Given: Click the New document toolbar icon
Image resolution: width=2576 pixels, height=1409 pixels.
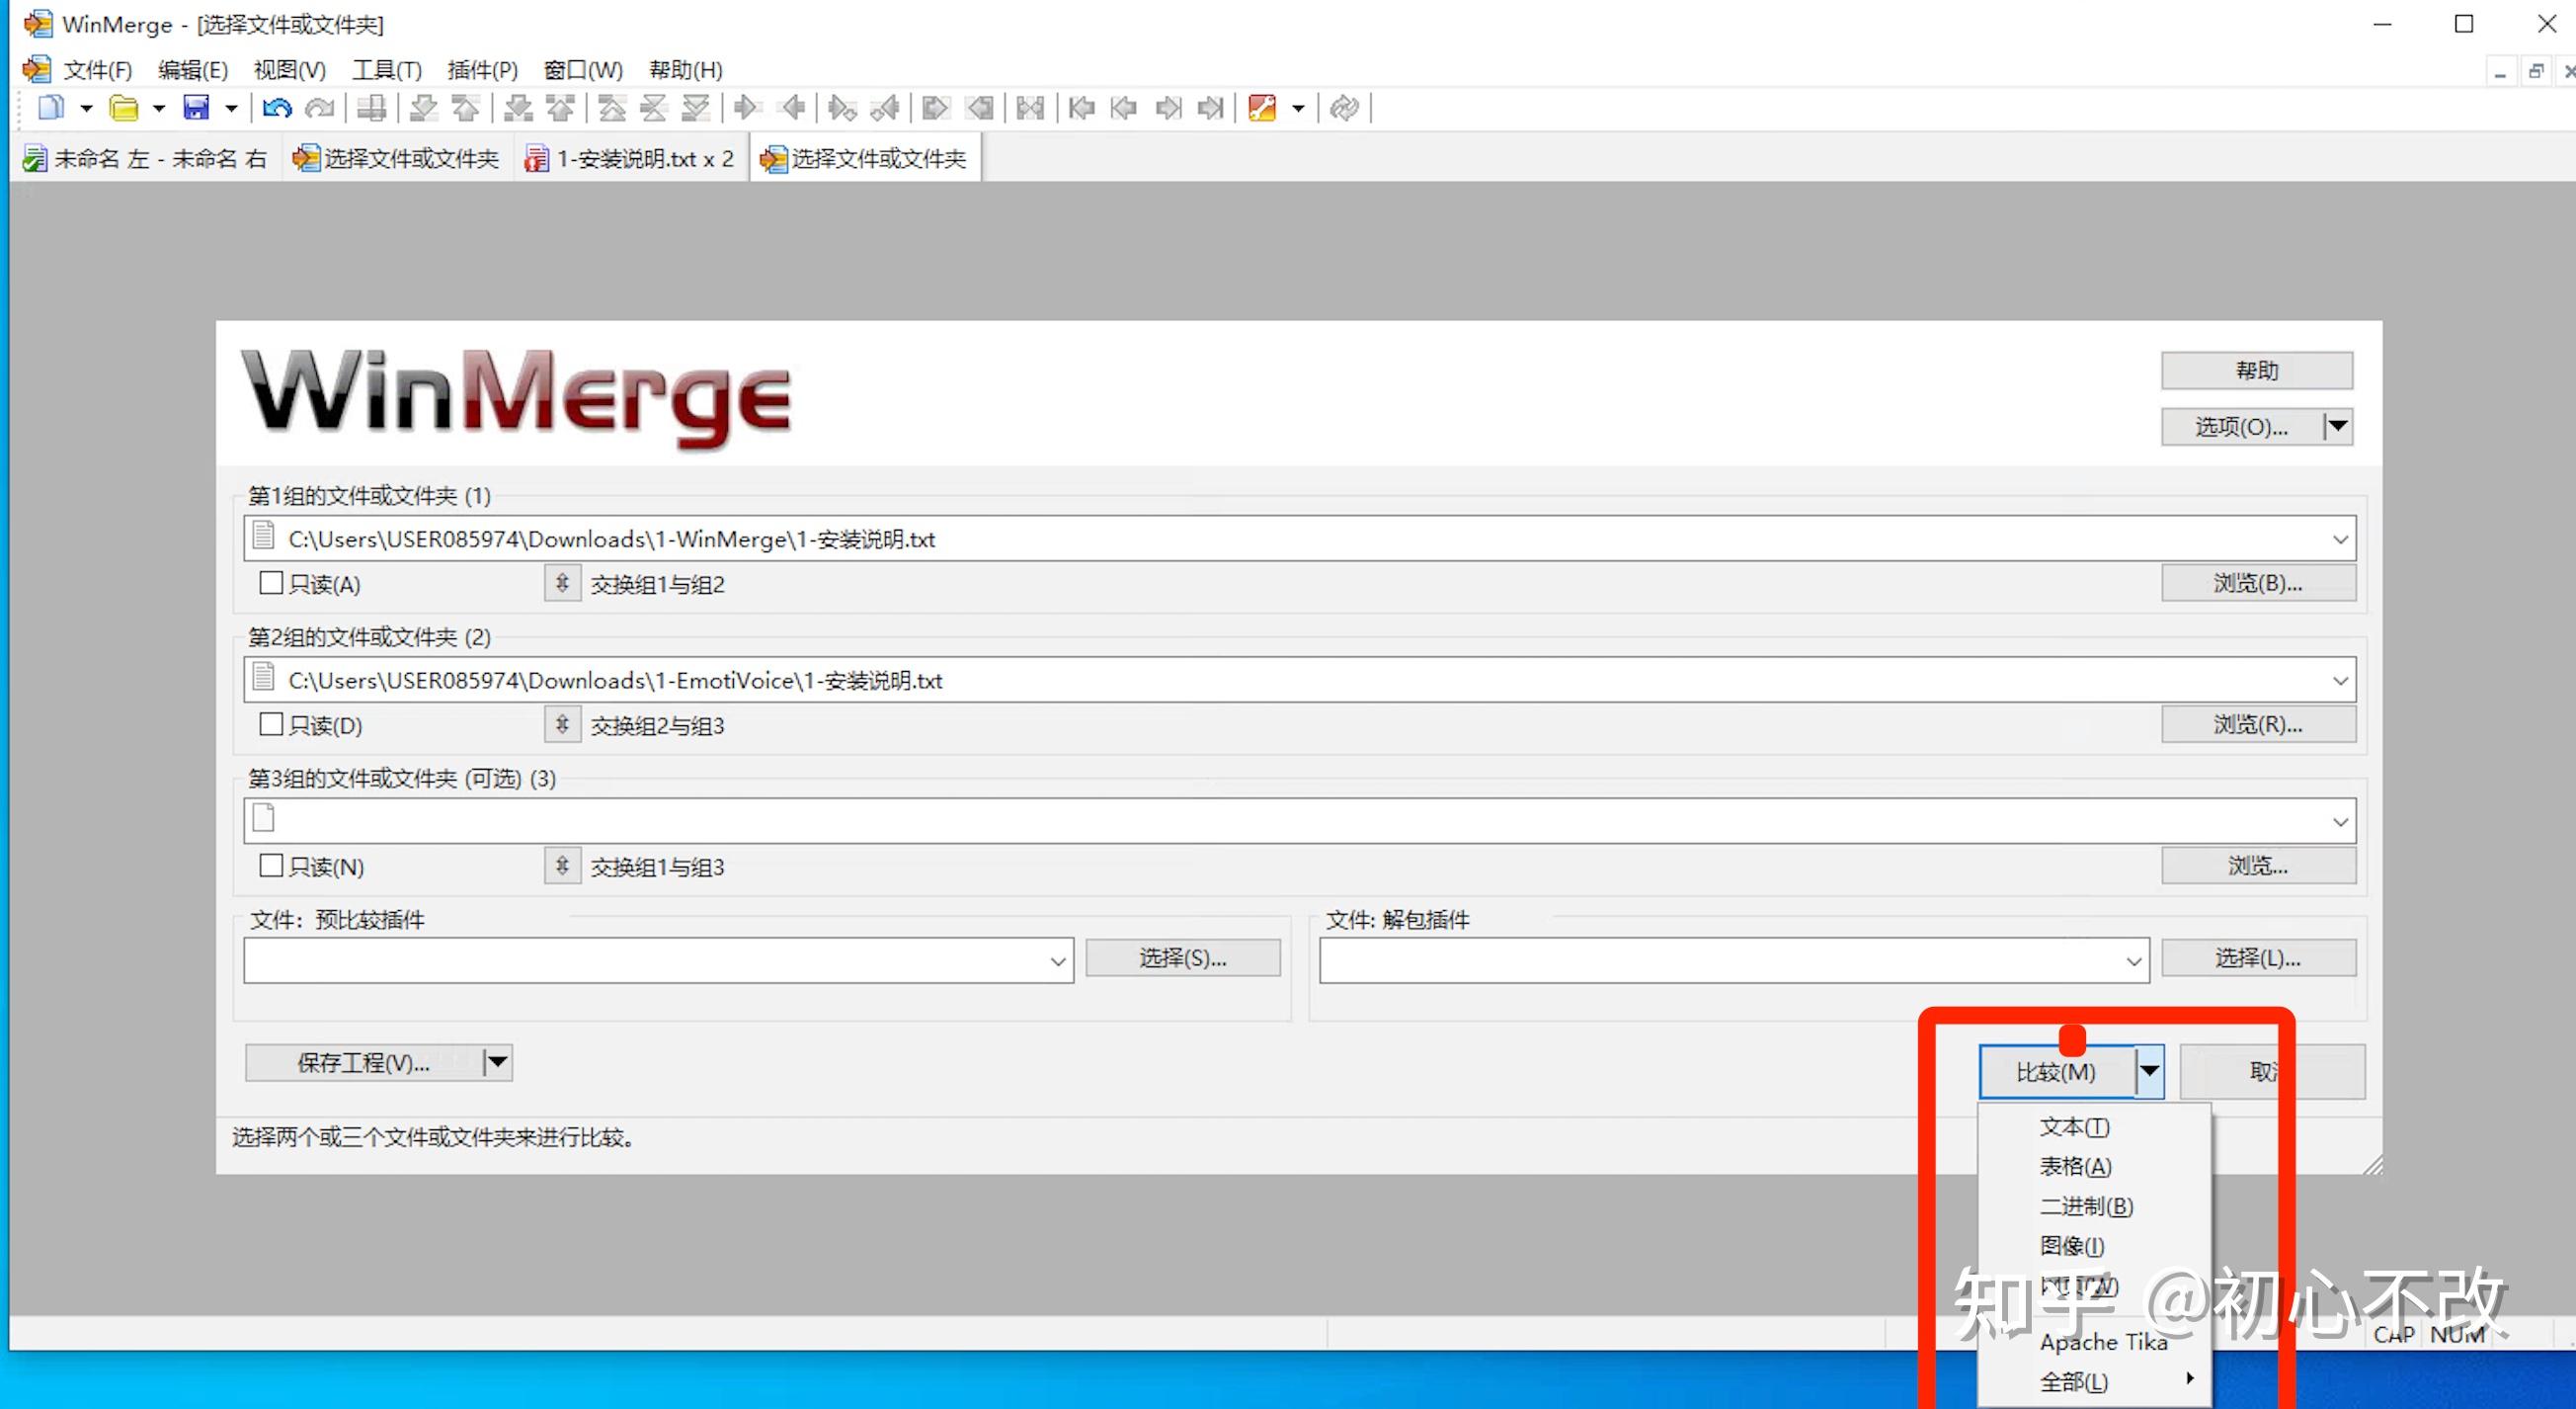Looking at the screenshot, I should [x=50, y=107].
